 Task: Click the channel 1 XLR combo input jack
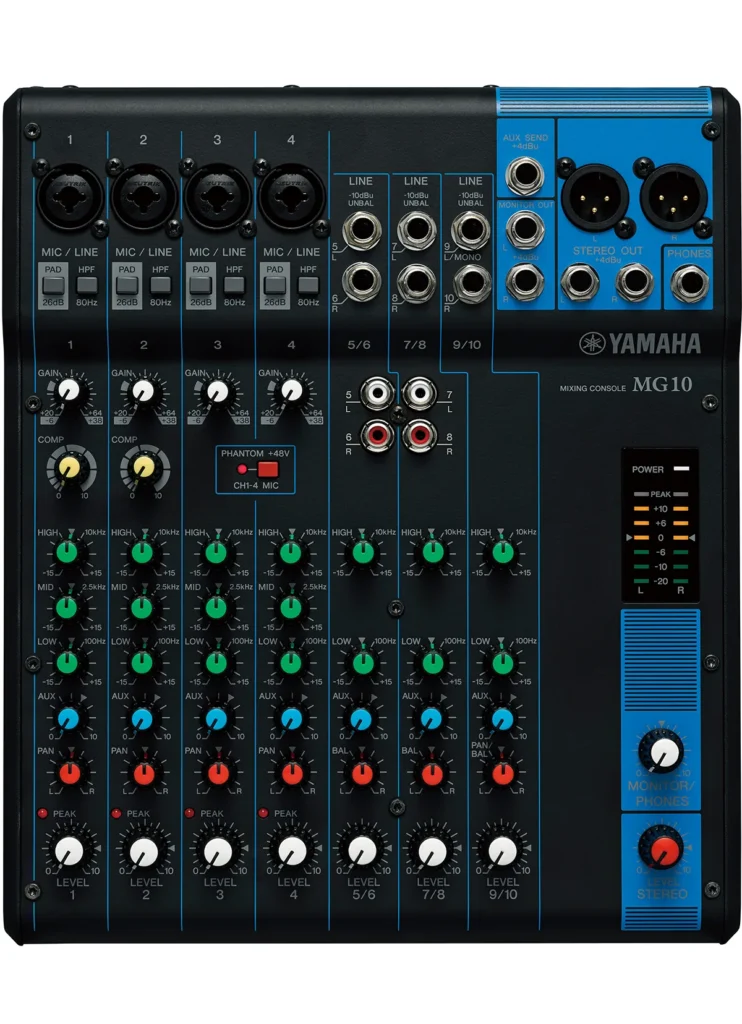pos(70,196)
